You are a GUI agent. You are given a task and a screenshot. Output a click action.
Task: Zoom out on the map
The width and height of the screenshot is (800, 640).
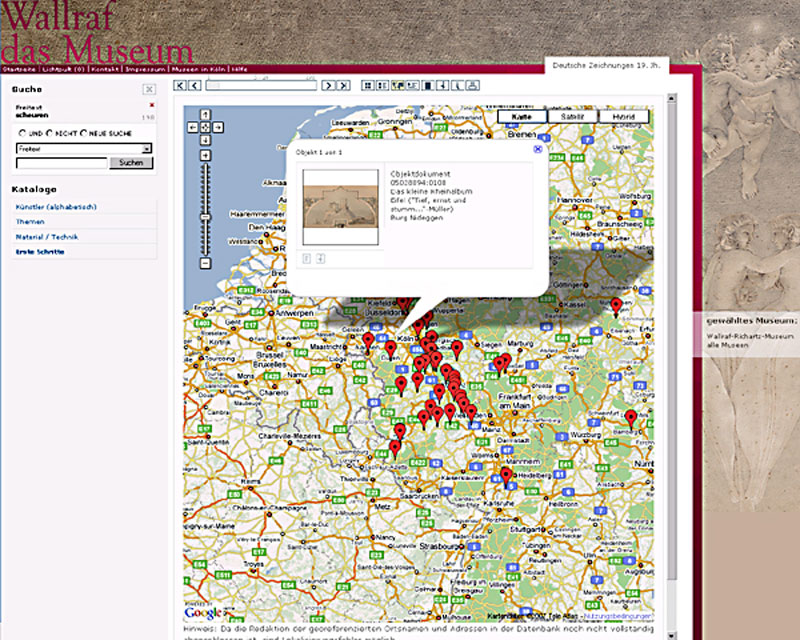205,263
